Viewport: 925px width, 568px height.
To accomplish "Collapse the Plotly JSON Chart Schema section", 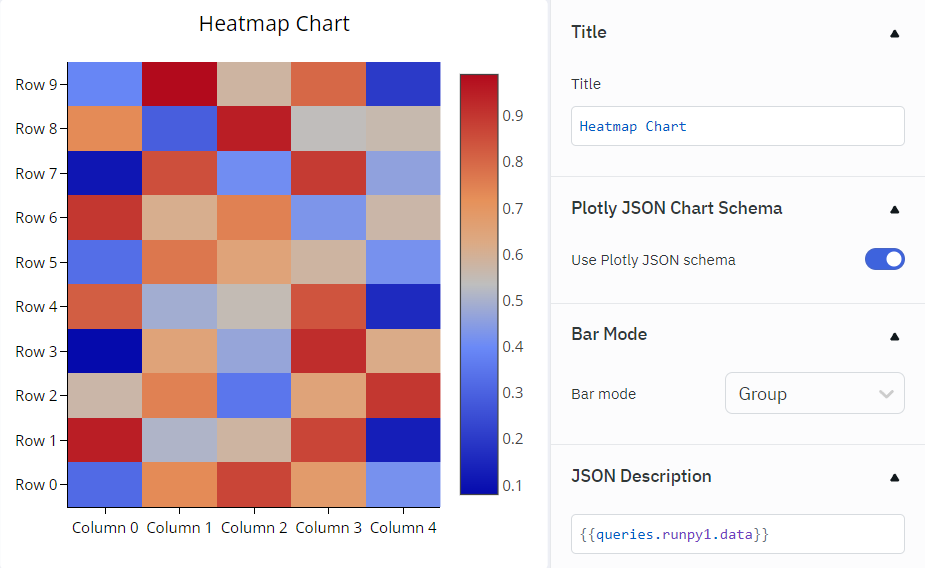I will click(x=894, y=209).
